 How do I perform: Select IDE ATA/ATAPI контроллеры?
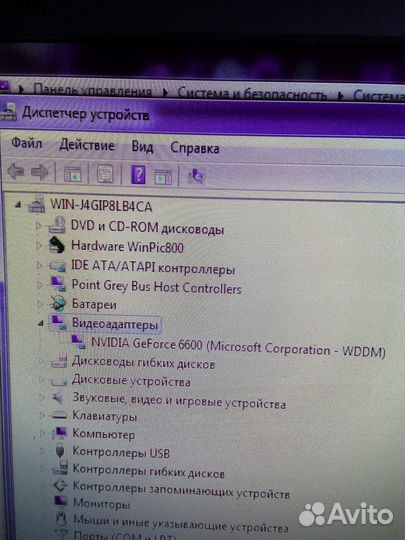tap(153, 267)
